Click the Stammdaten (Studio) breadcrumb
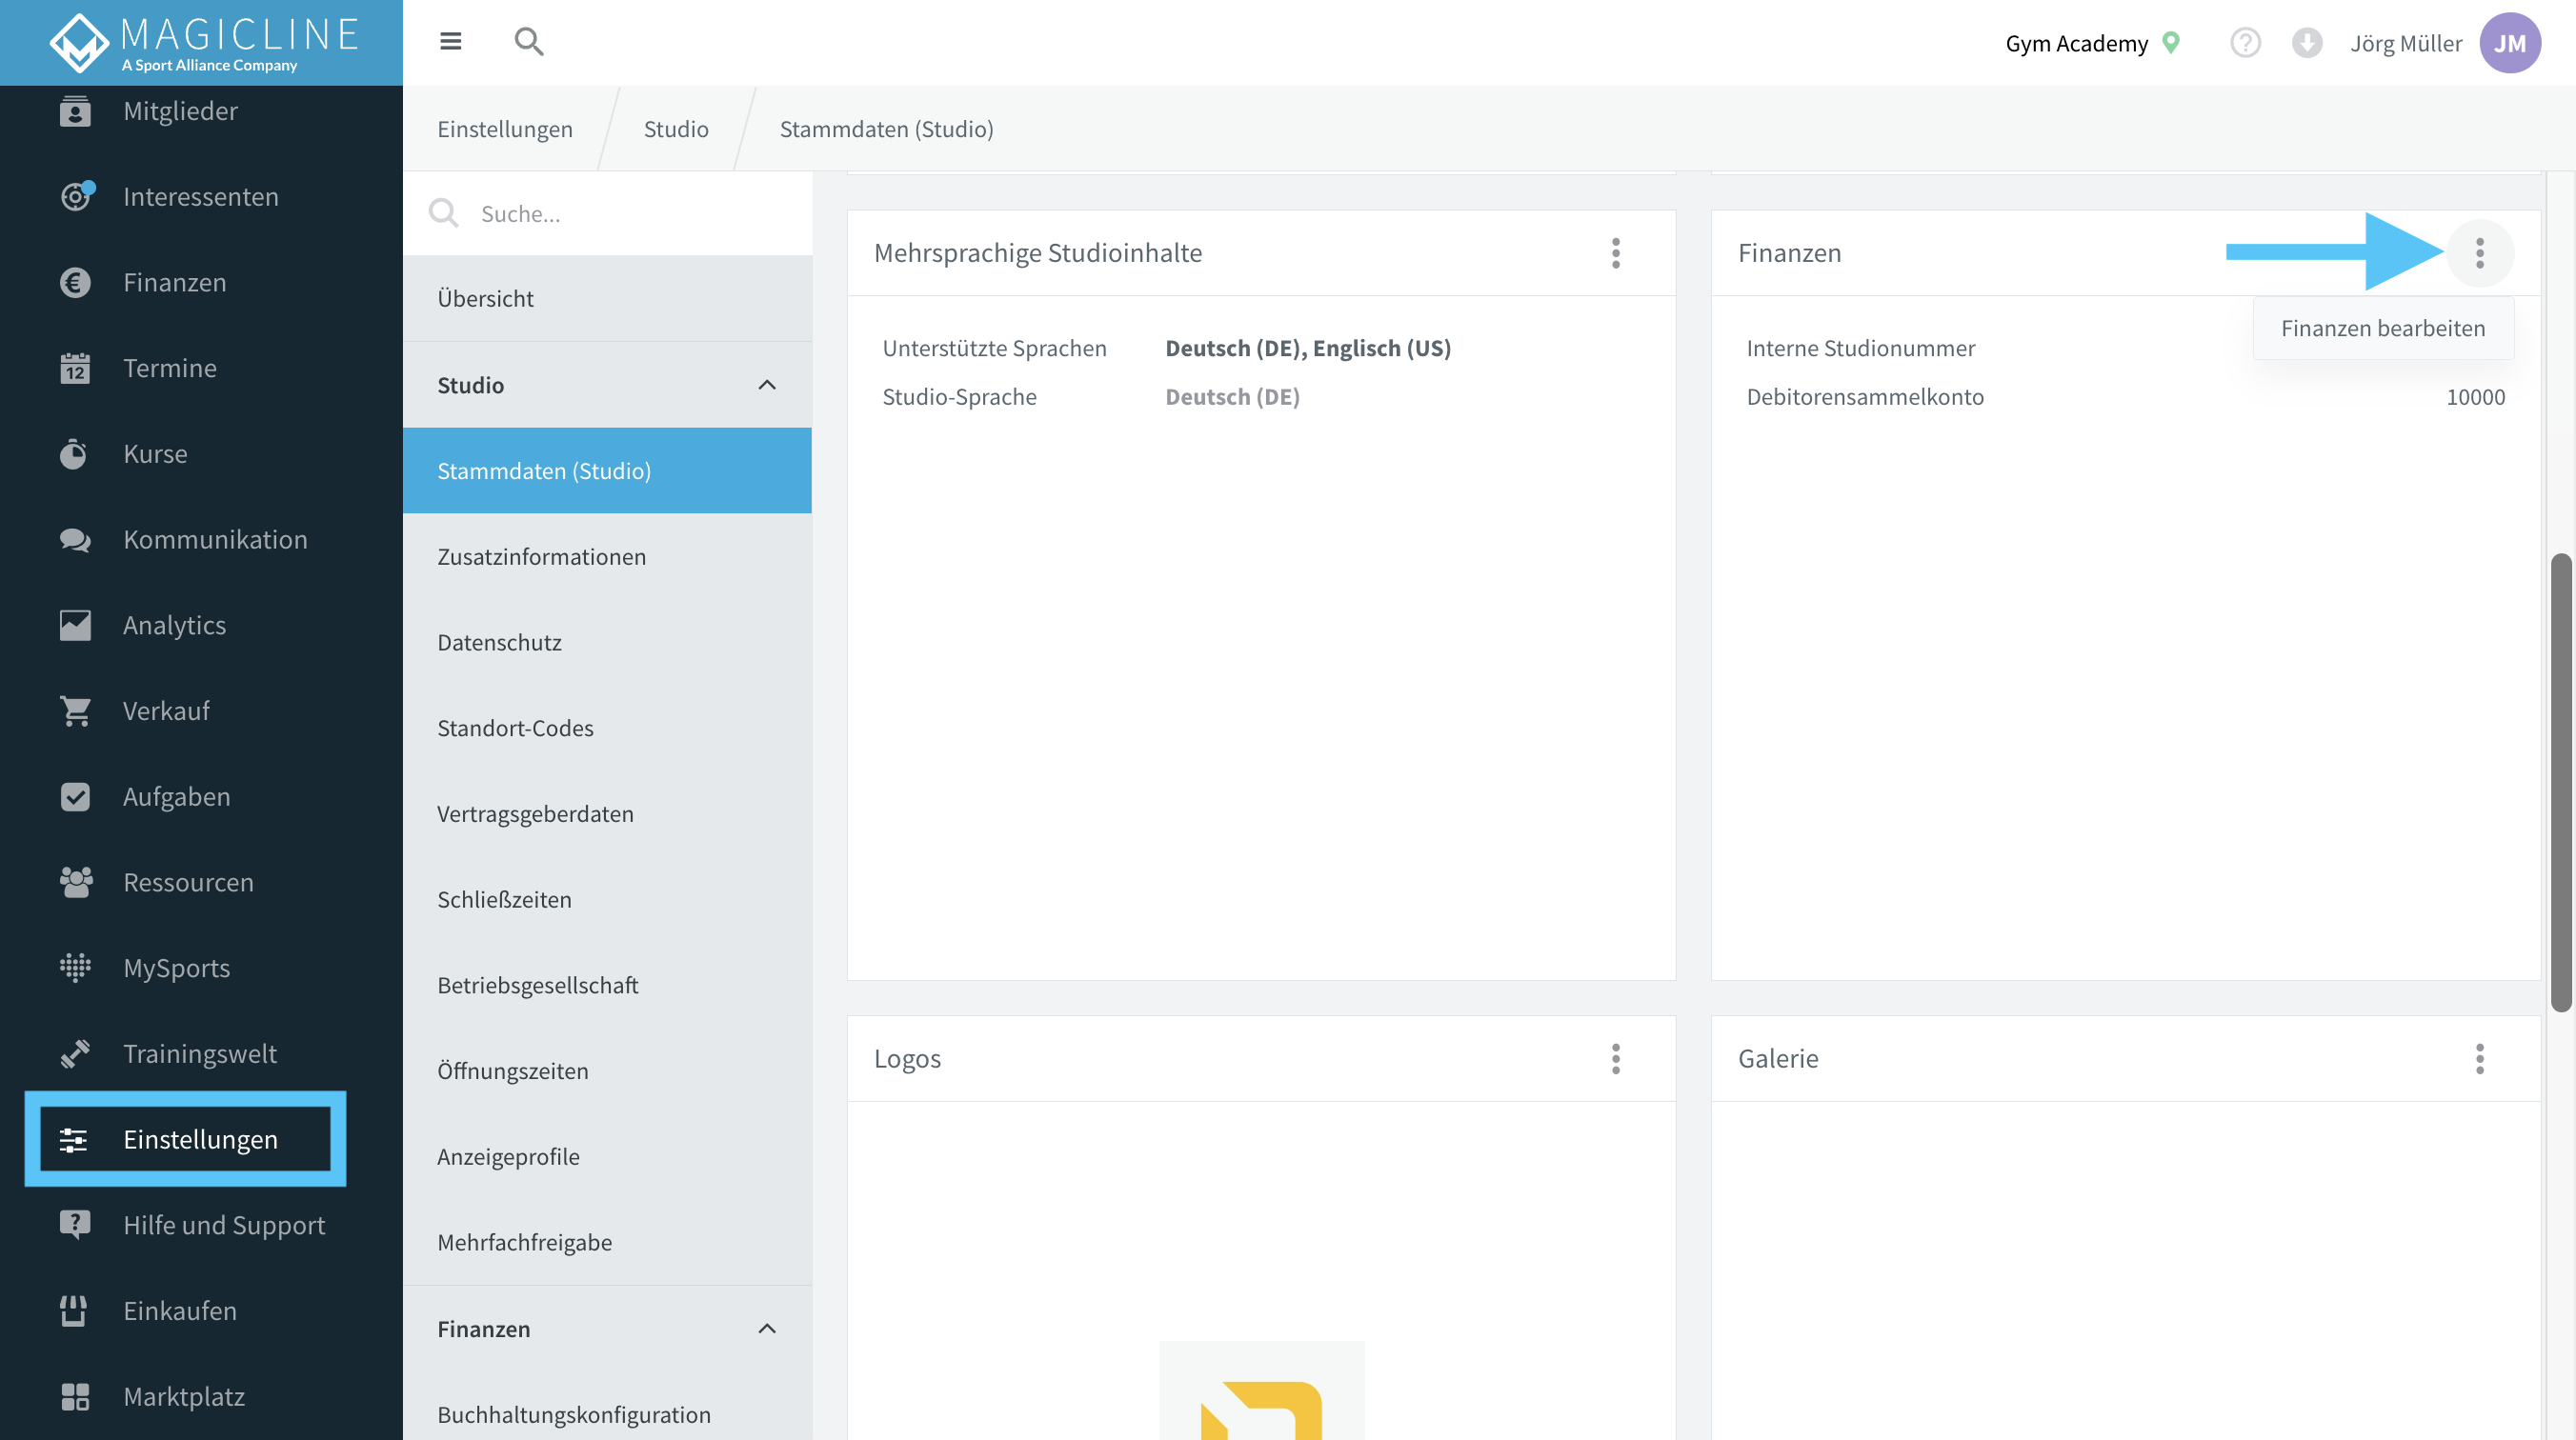The image size is (2576, 1440). pos(886,129)
